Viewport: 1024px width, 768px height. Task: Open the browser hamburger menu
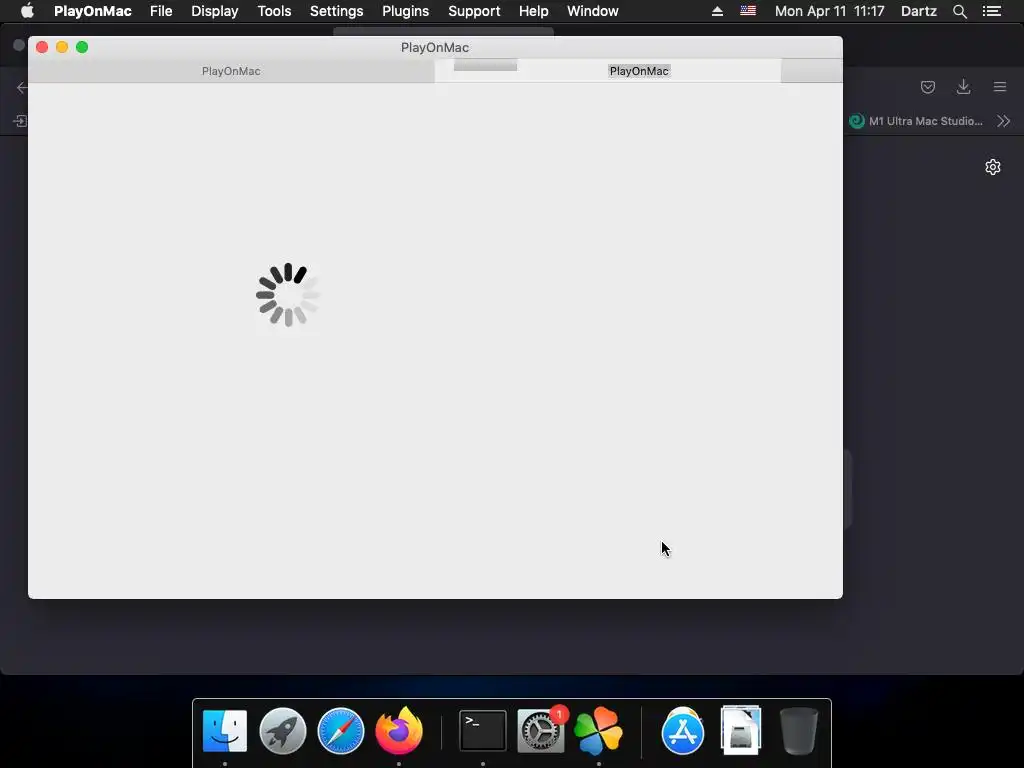(x=1000, y=87)
